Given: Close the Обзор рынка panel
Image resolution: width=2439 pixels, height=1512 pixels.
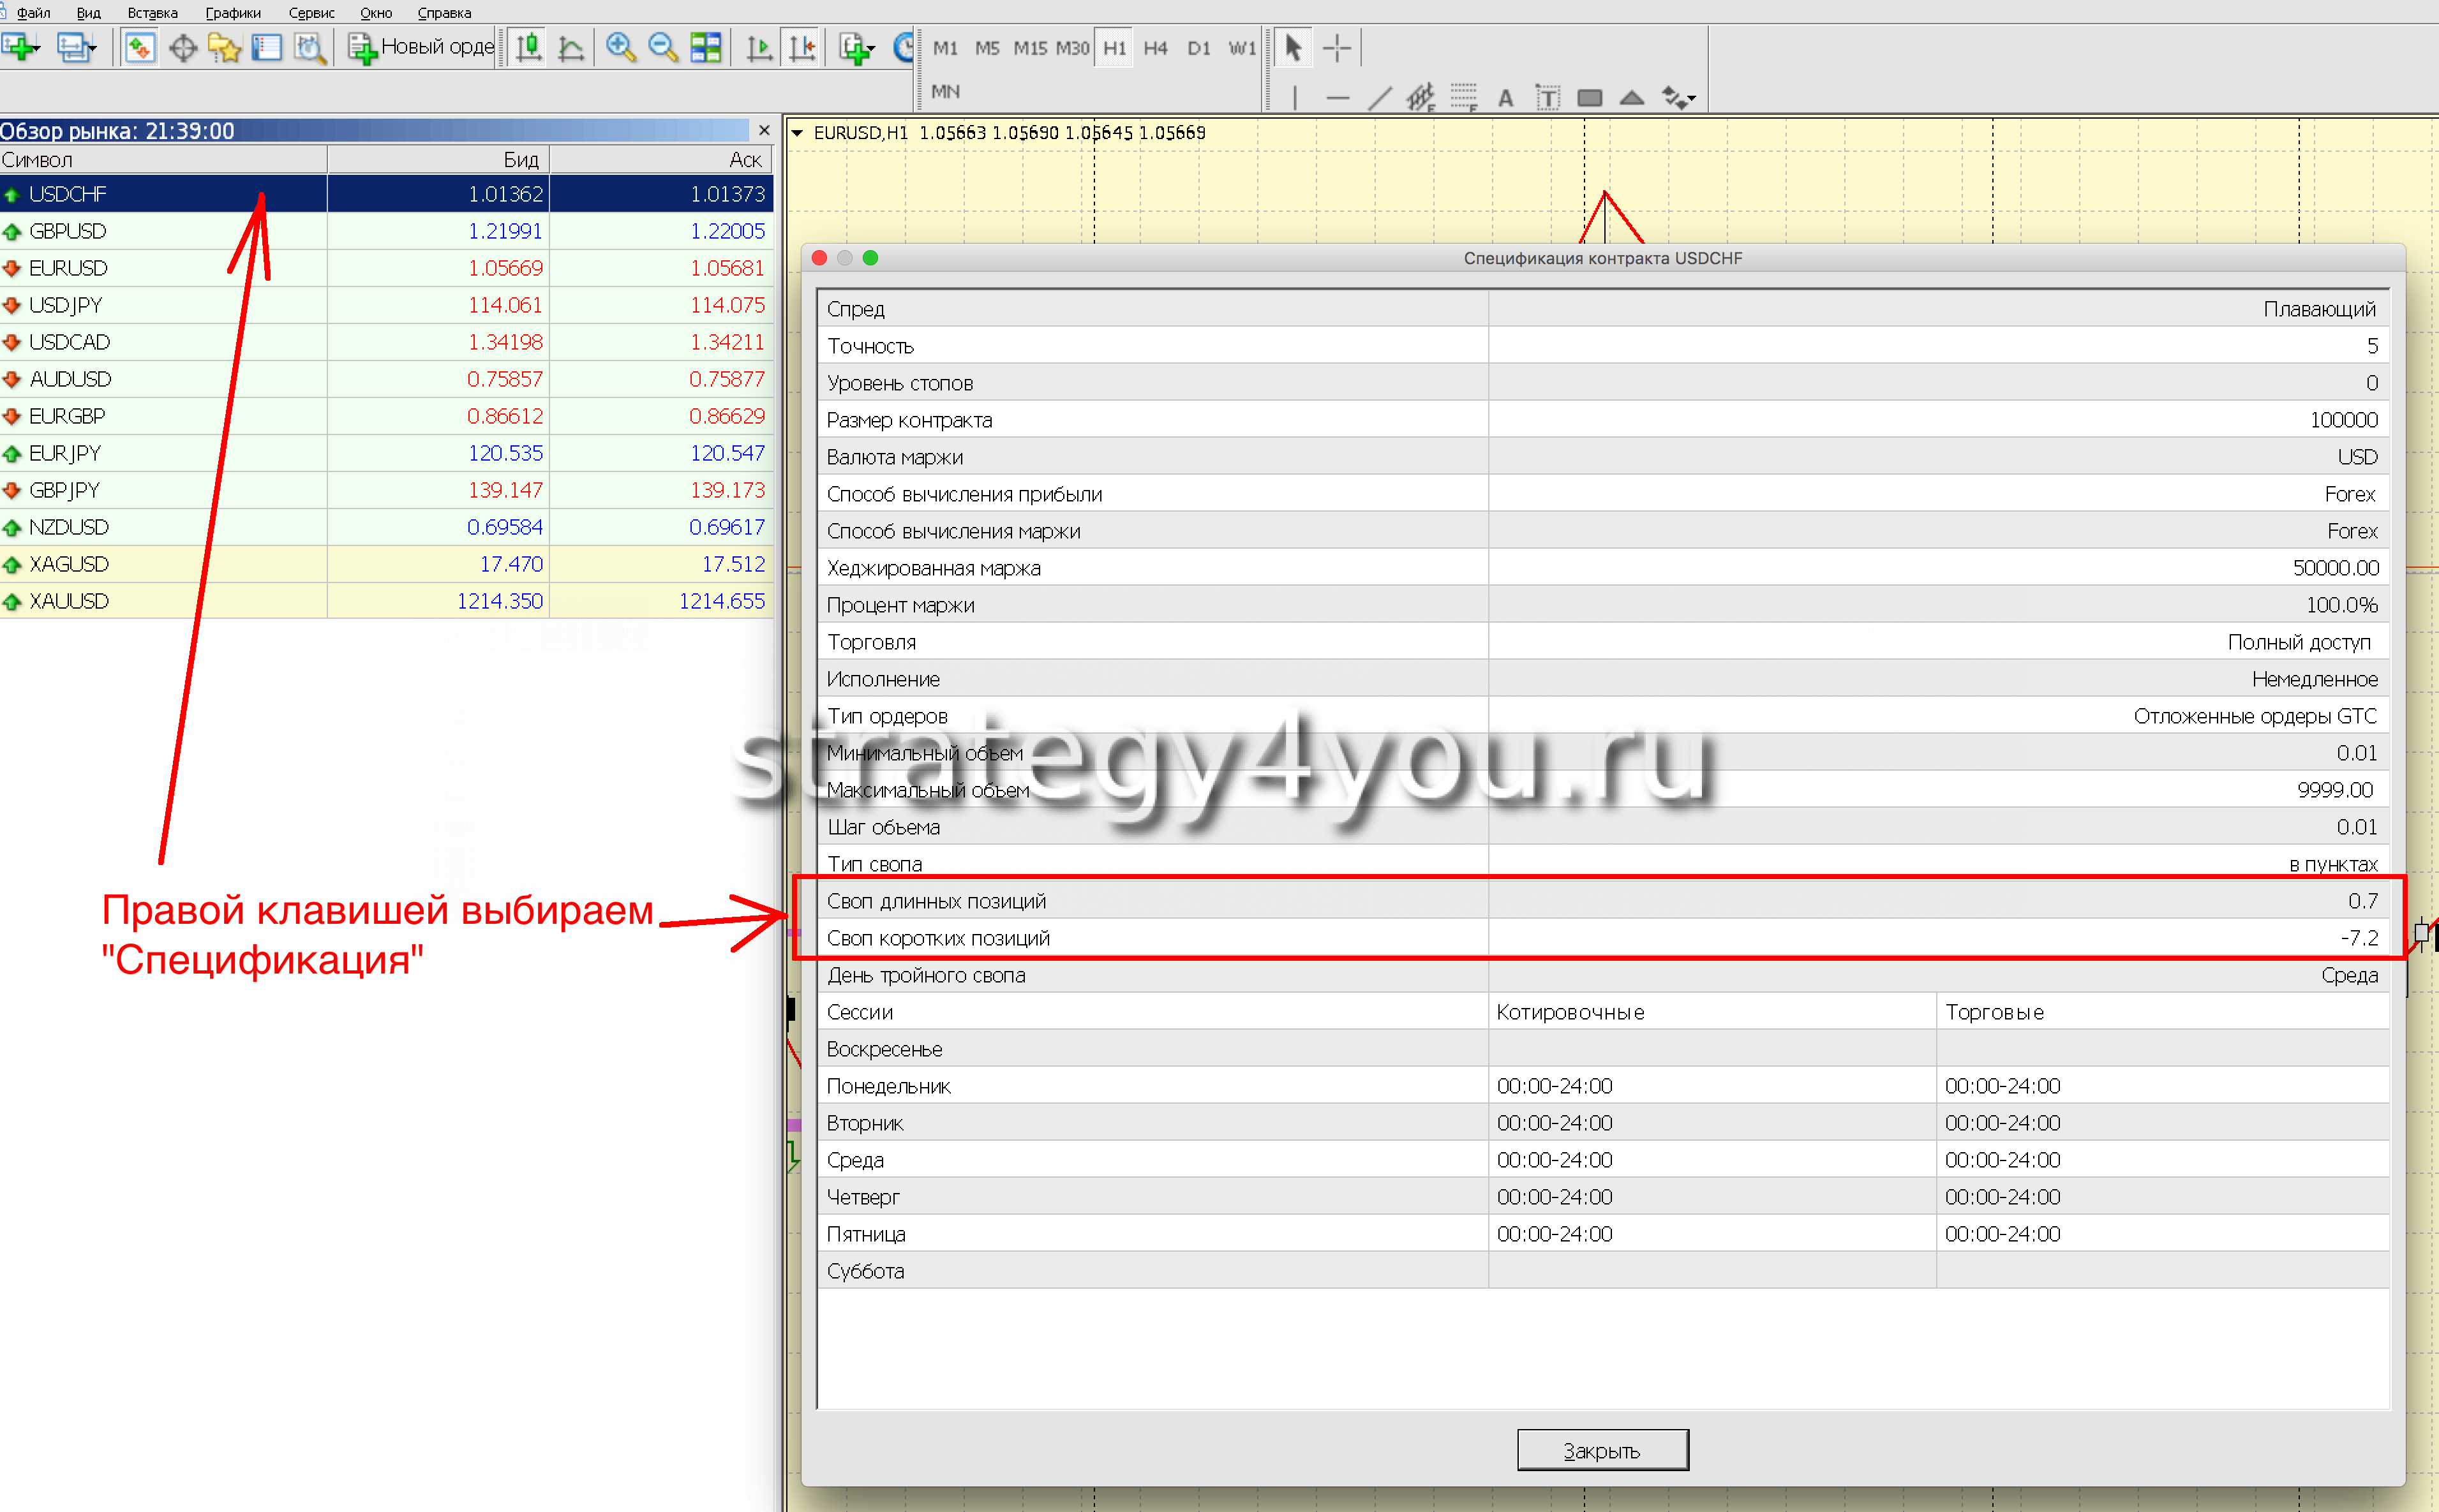Looking at the screenshot, I should click(764, 131).
